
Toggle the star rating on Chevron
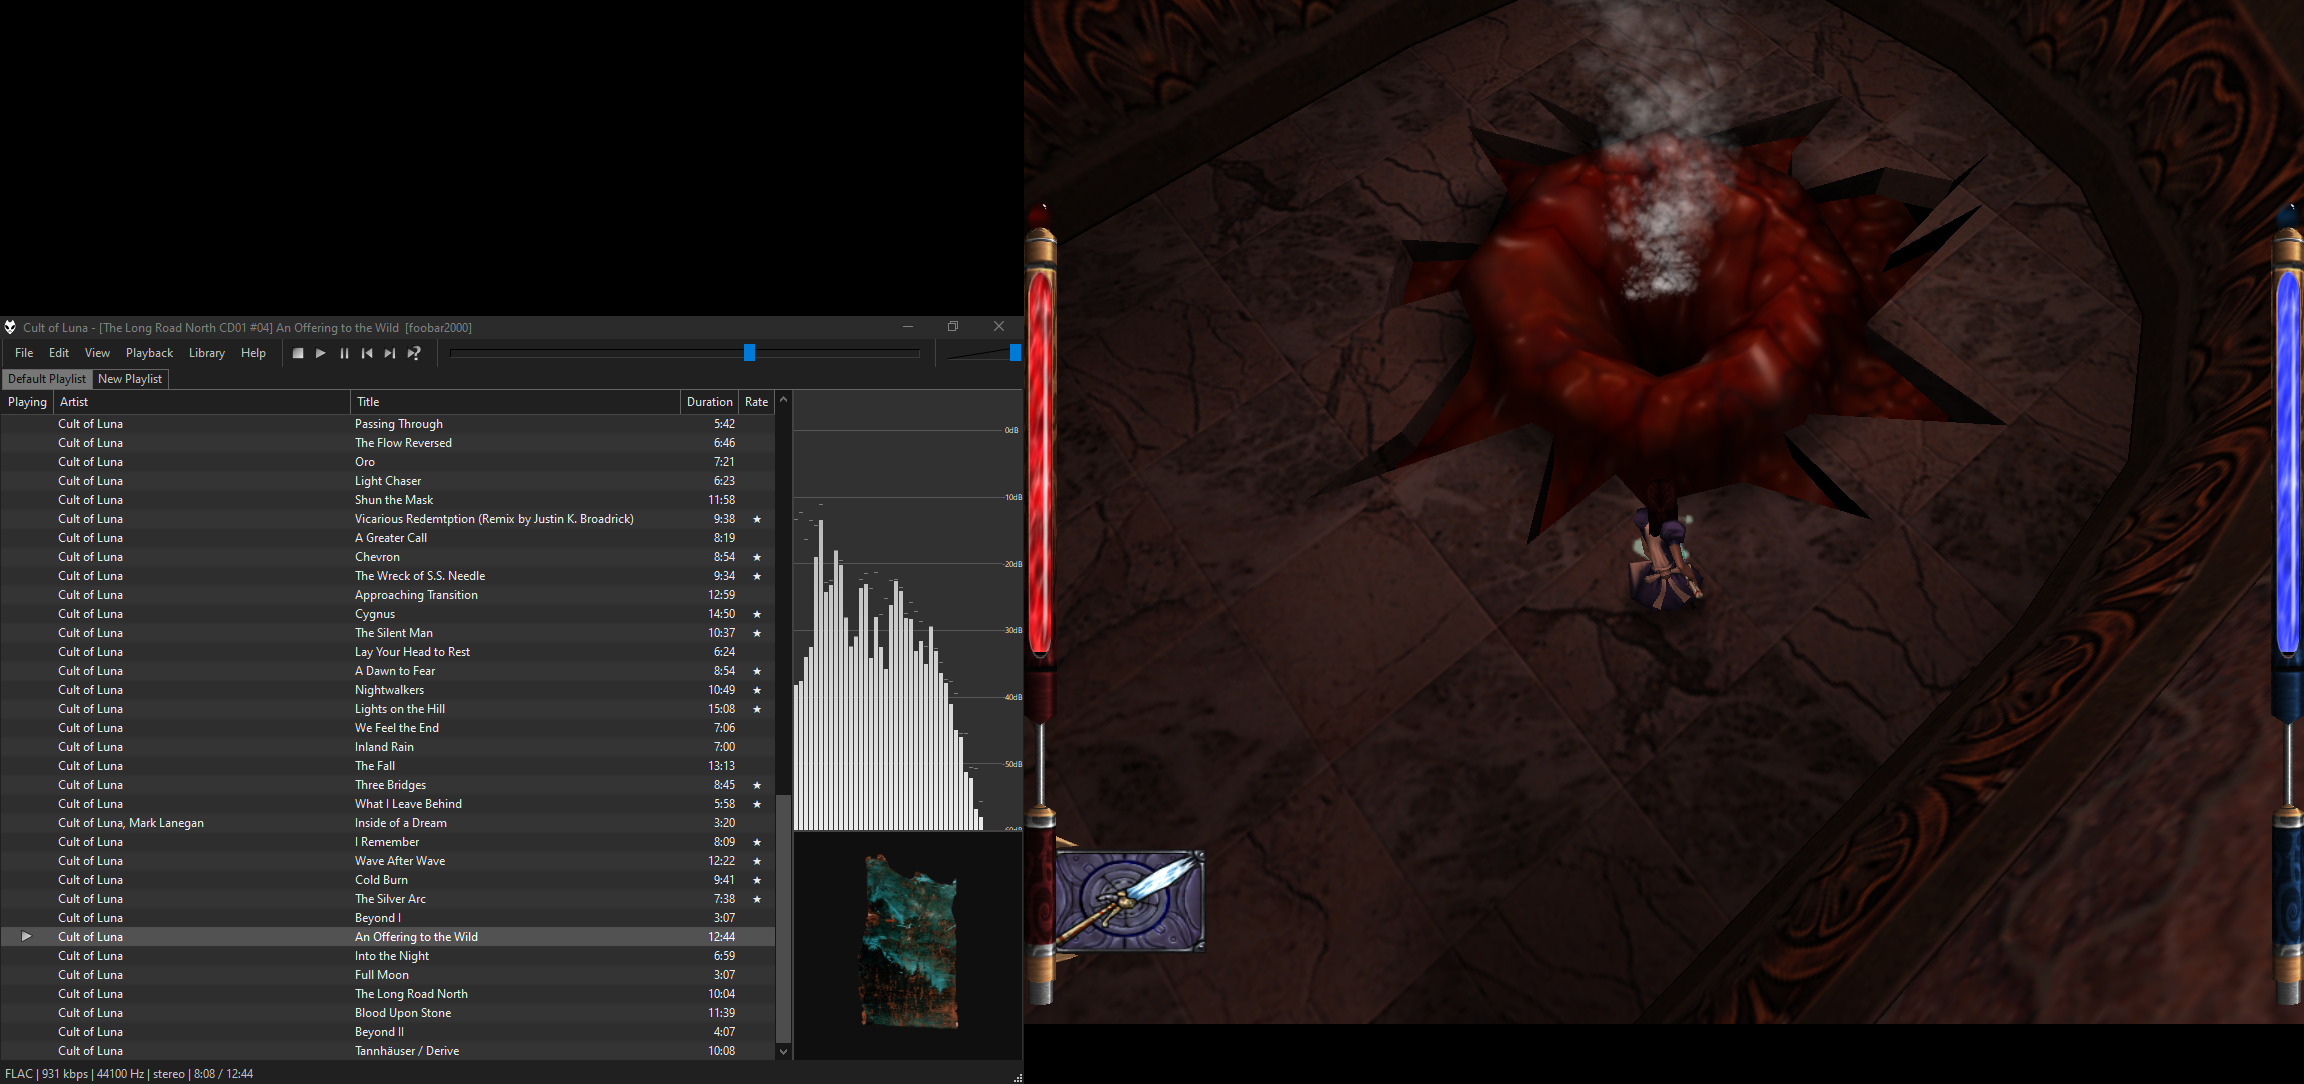[x=757, y=557]
